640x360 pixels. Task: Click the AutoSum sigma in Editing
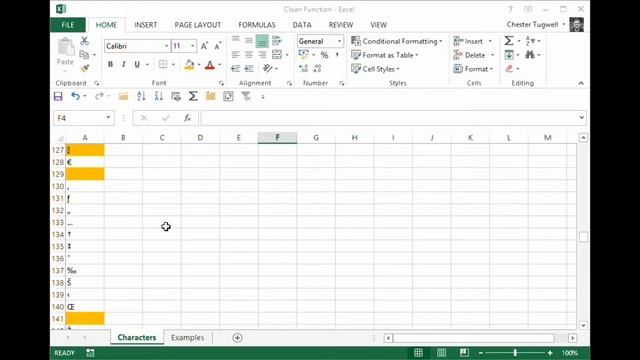509,41
